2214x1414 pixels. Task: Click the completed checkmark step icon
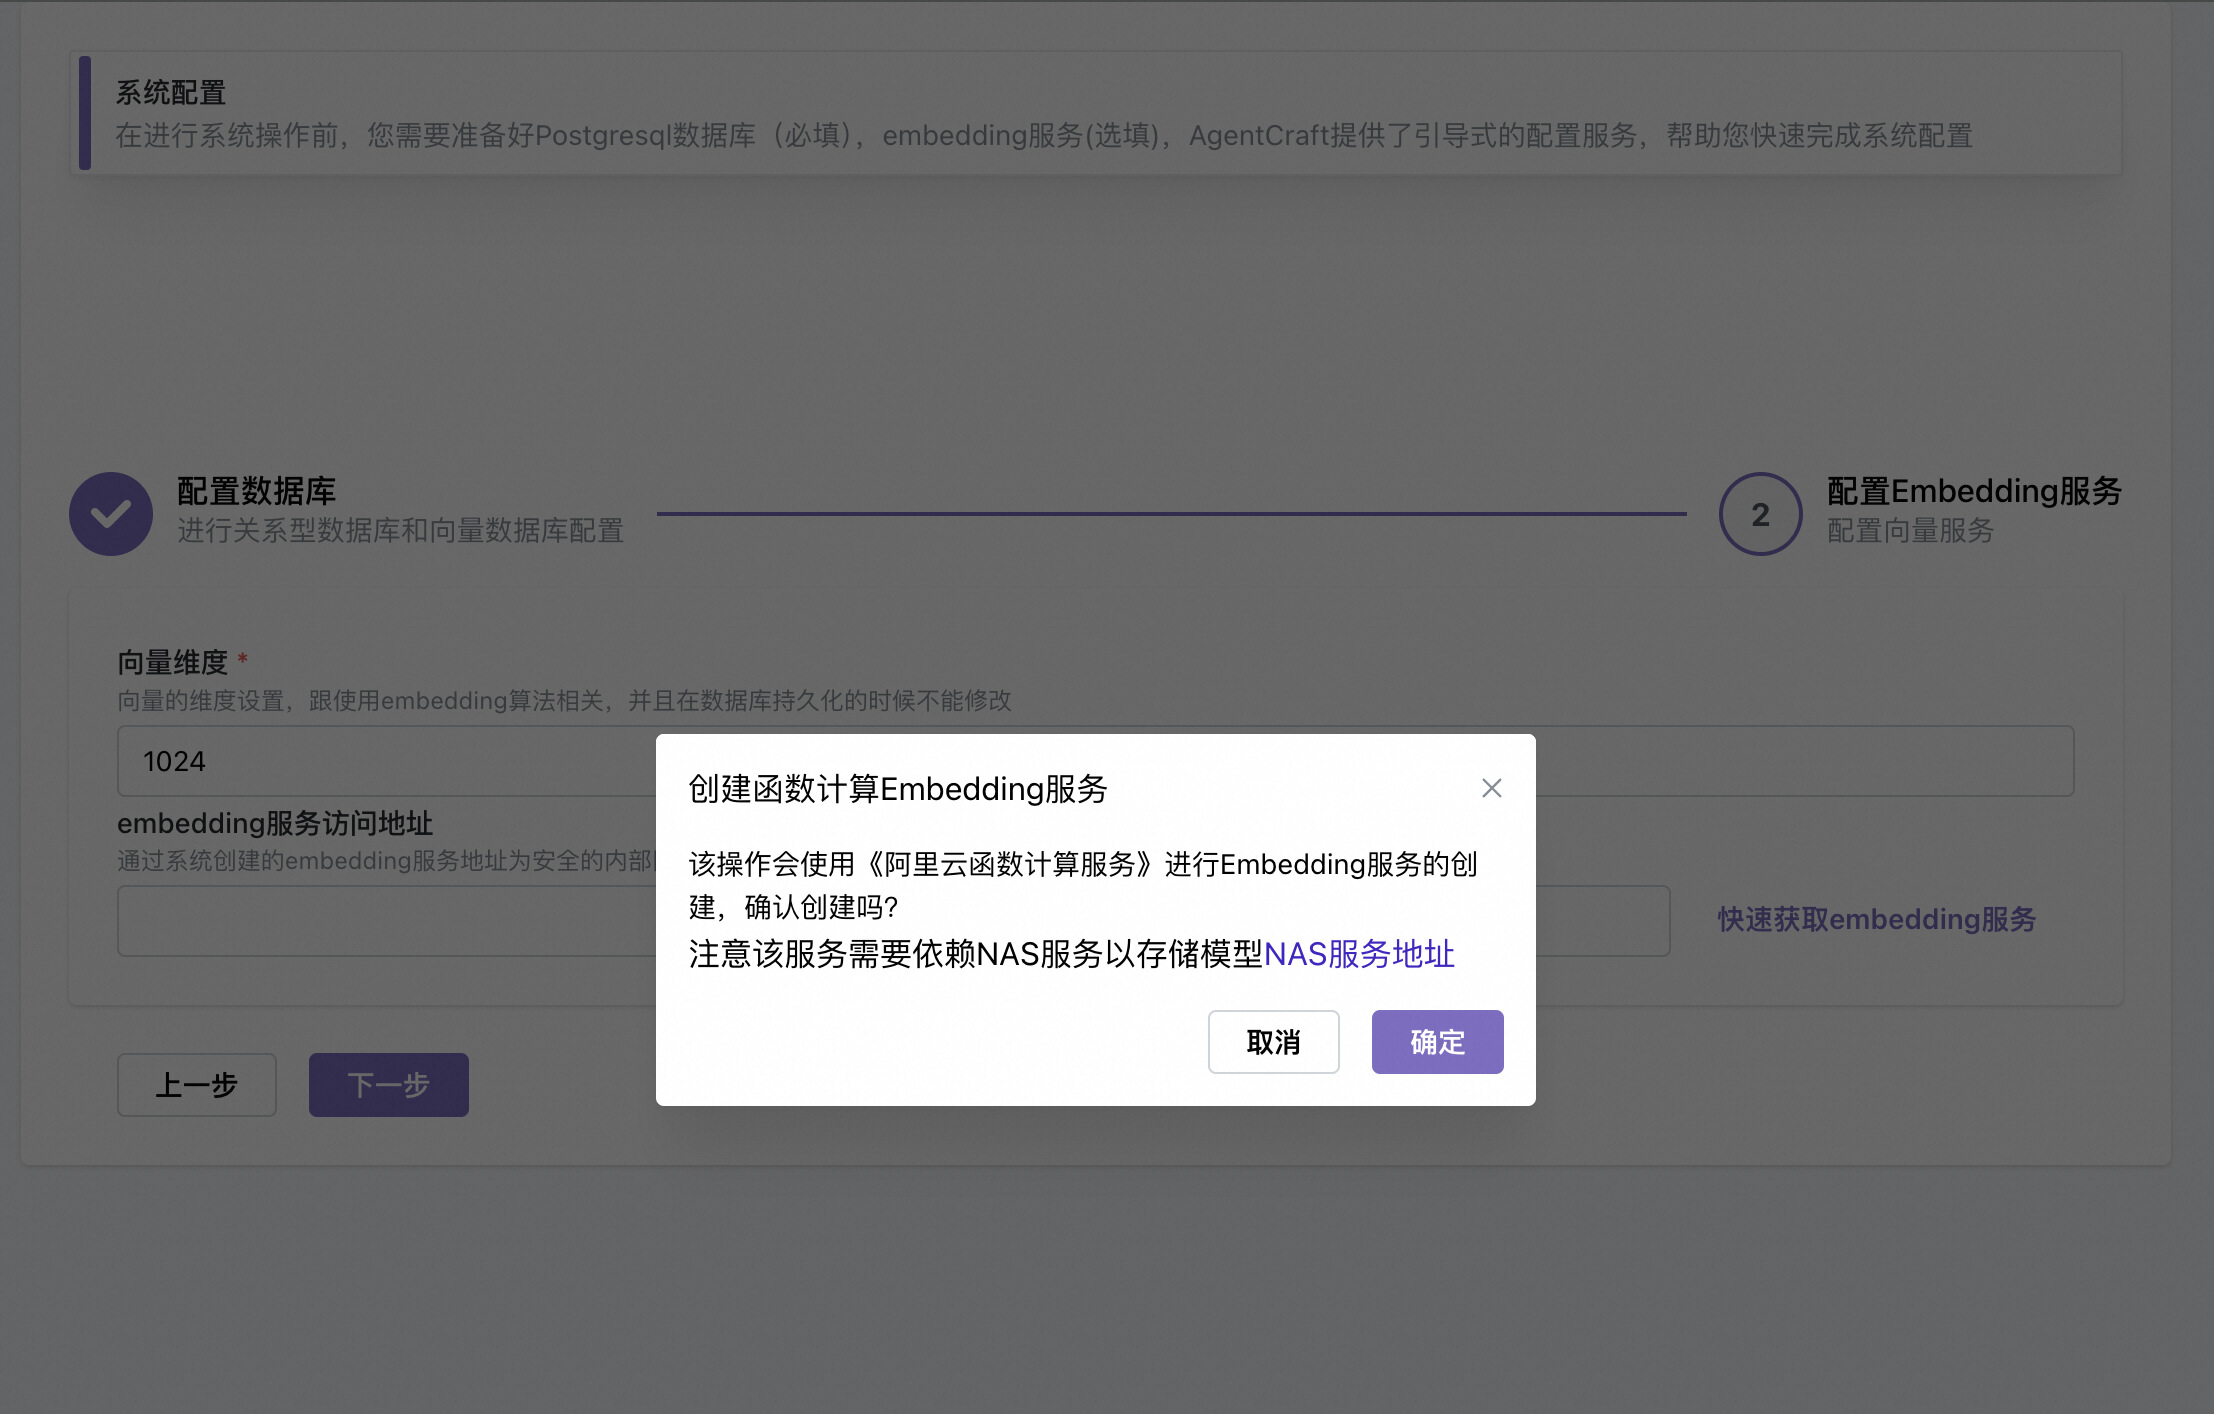[111, 514]
